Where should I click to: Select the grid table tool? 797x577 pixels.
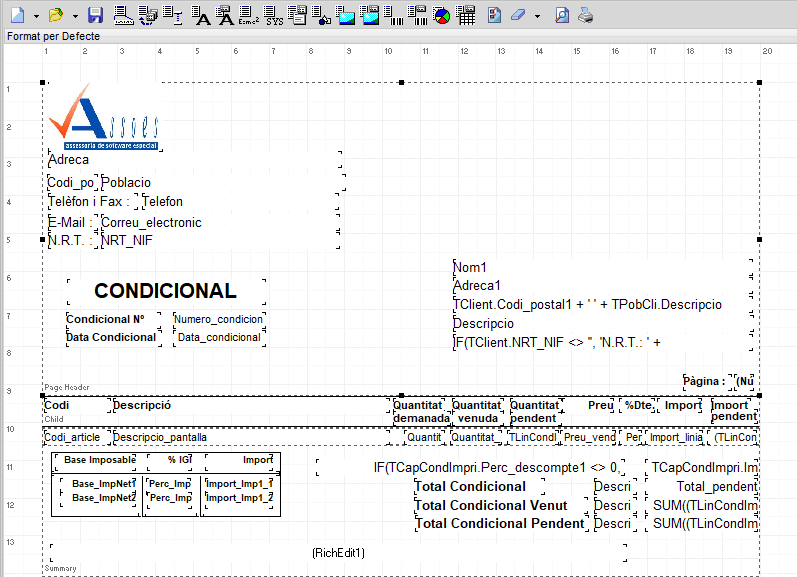[466, 15]
